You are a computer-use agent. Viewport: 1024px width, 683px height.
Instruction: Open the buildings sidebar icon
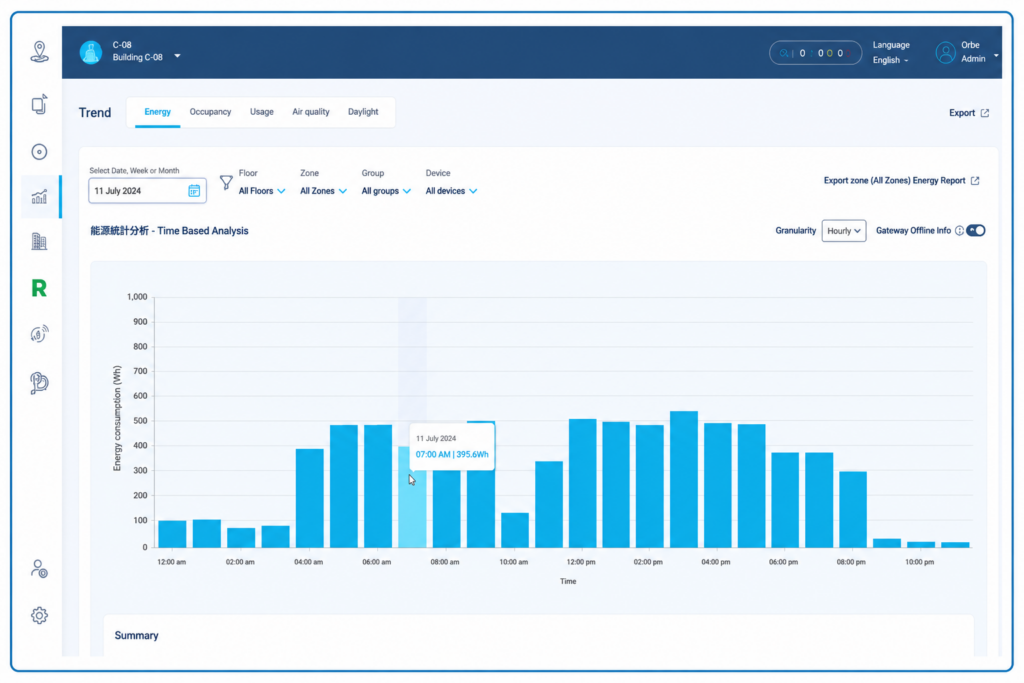point(39,242)
